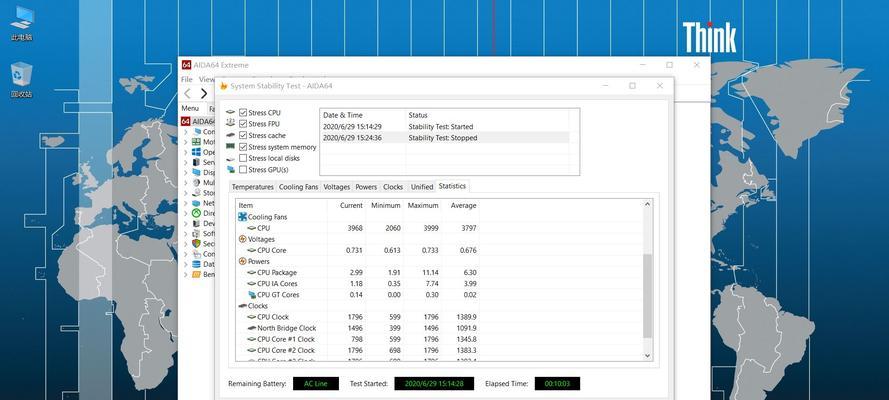Viewport: 889px width, 400px height.
Task: Click the flame icon in the Stability Test title
Action: [x=224, y=86]
